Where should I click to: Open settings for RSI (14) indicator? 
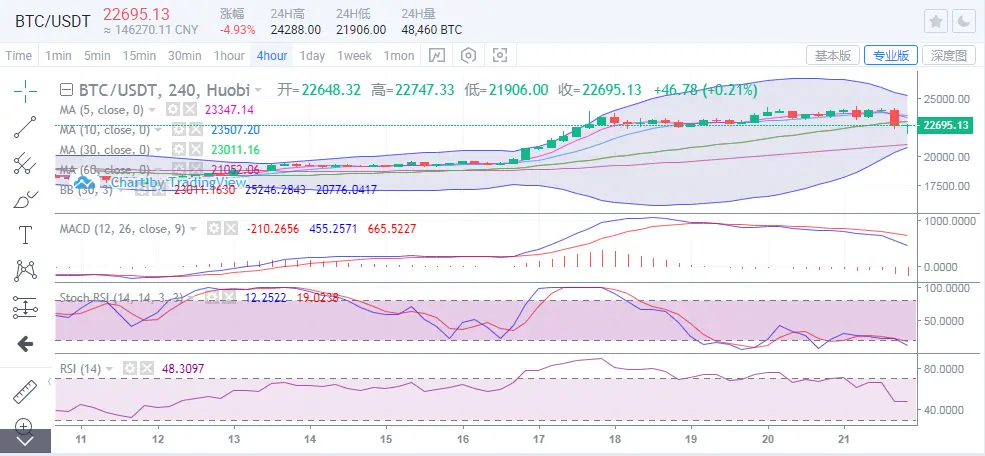[130, 368]
